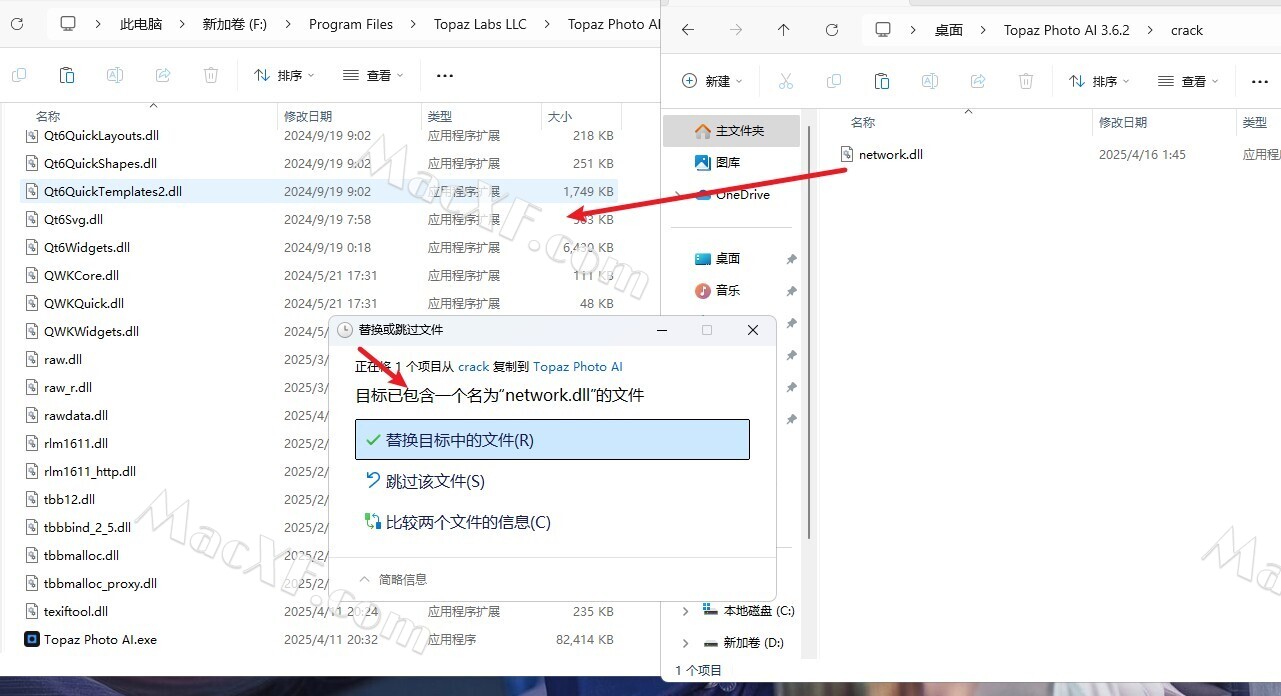Click the paste icon in crack window toolbar
1281x696 pixels.
[x=882, y=81]
